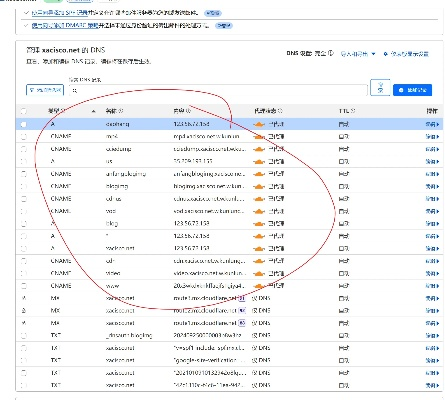
Task: Tick the checkbox for anfangblogimg CNAME record
Action: tap(24, 174)
